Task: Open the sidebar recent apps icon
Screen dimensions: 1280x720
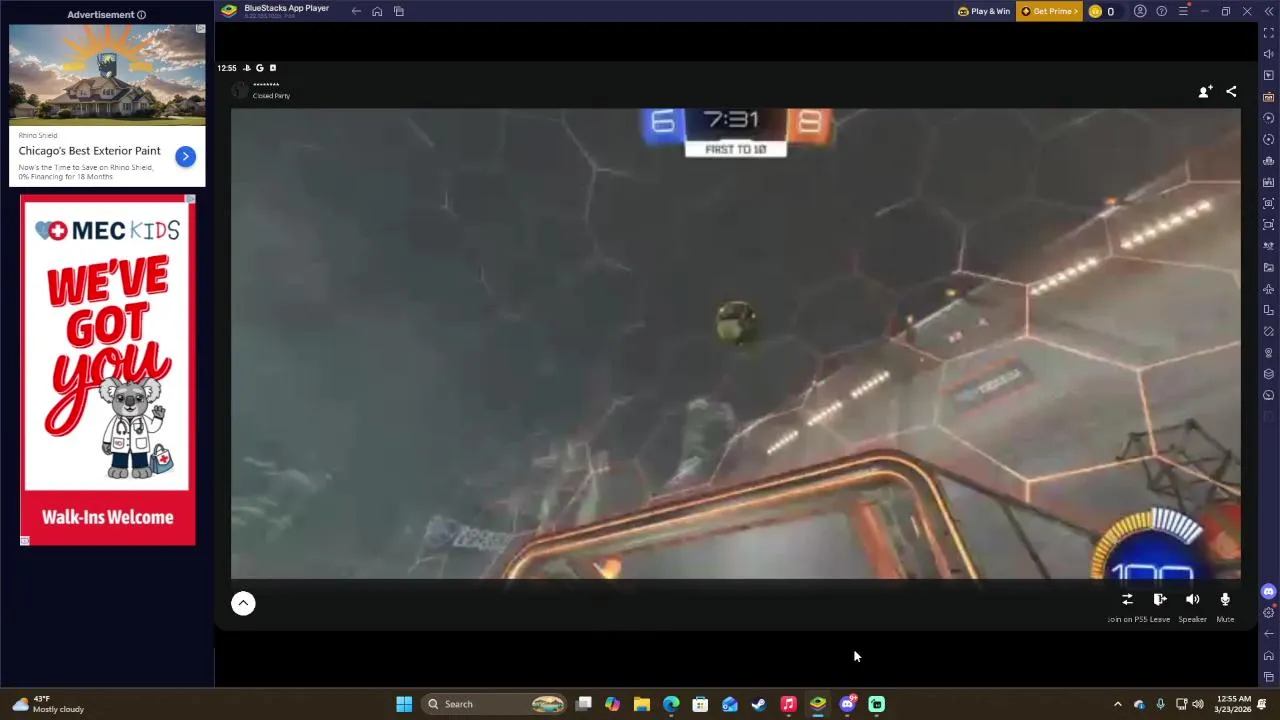Action: 1269,677
